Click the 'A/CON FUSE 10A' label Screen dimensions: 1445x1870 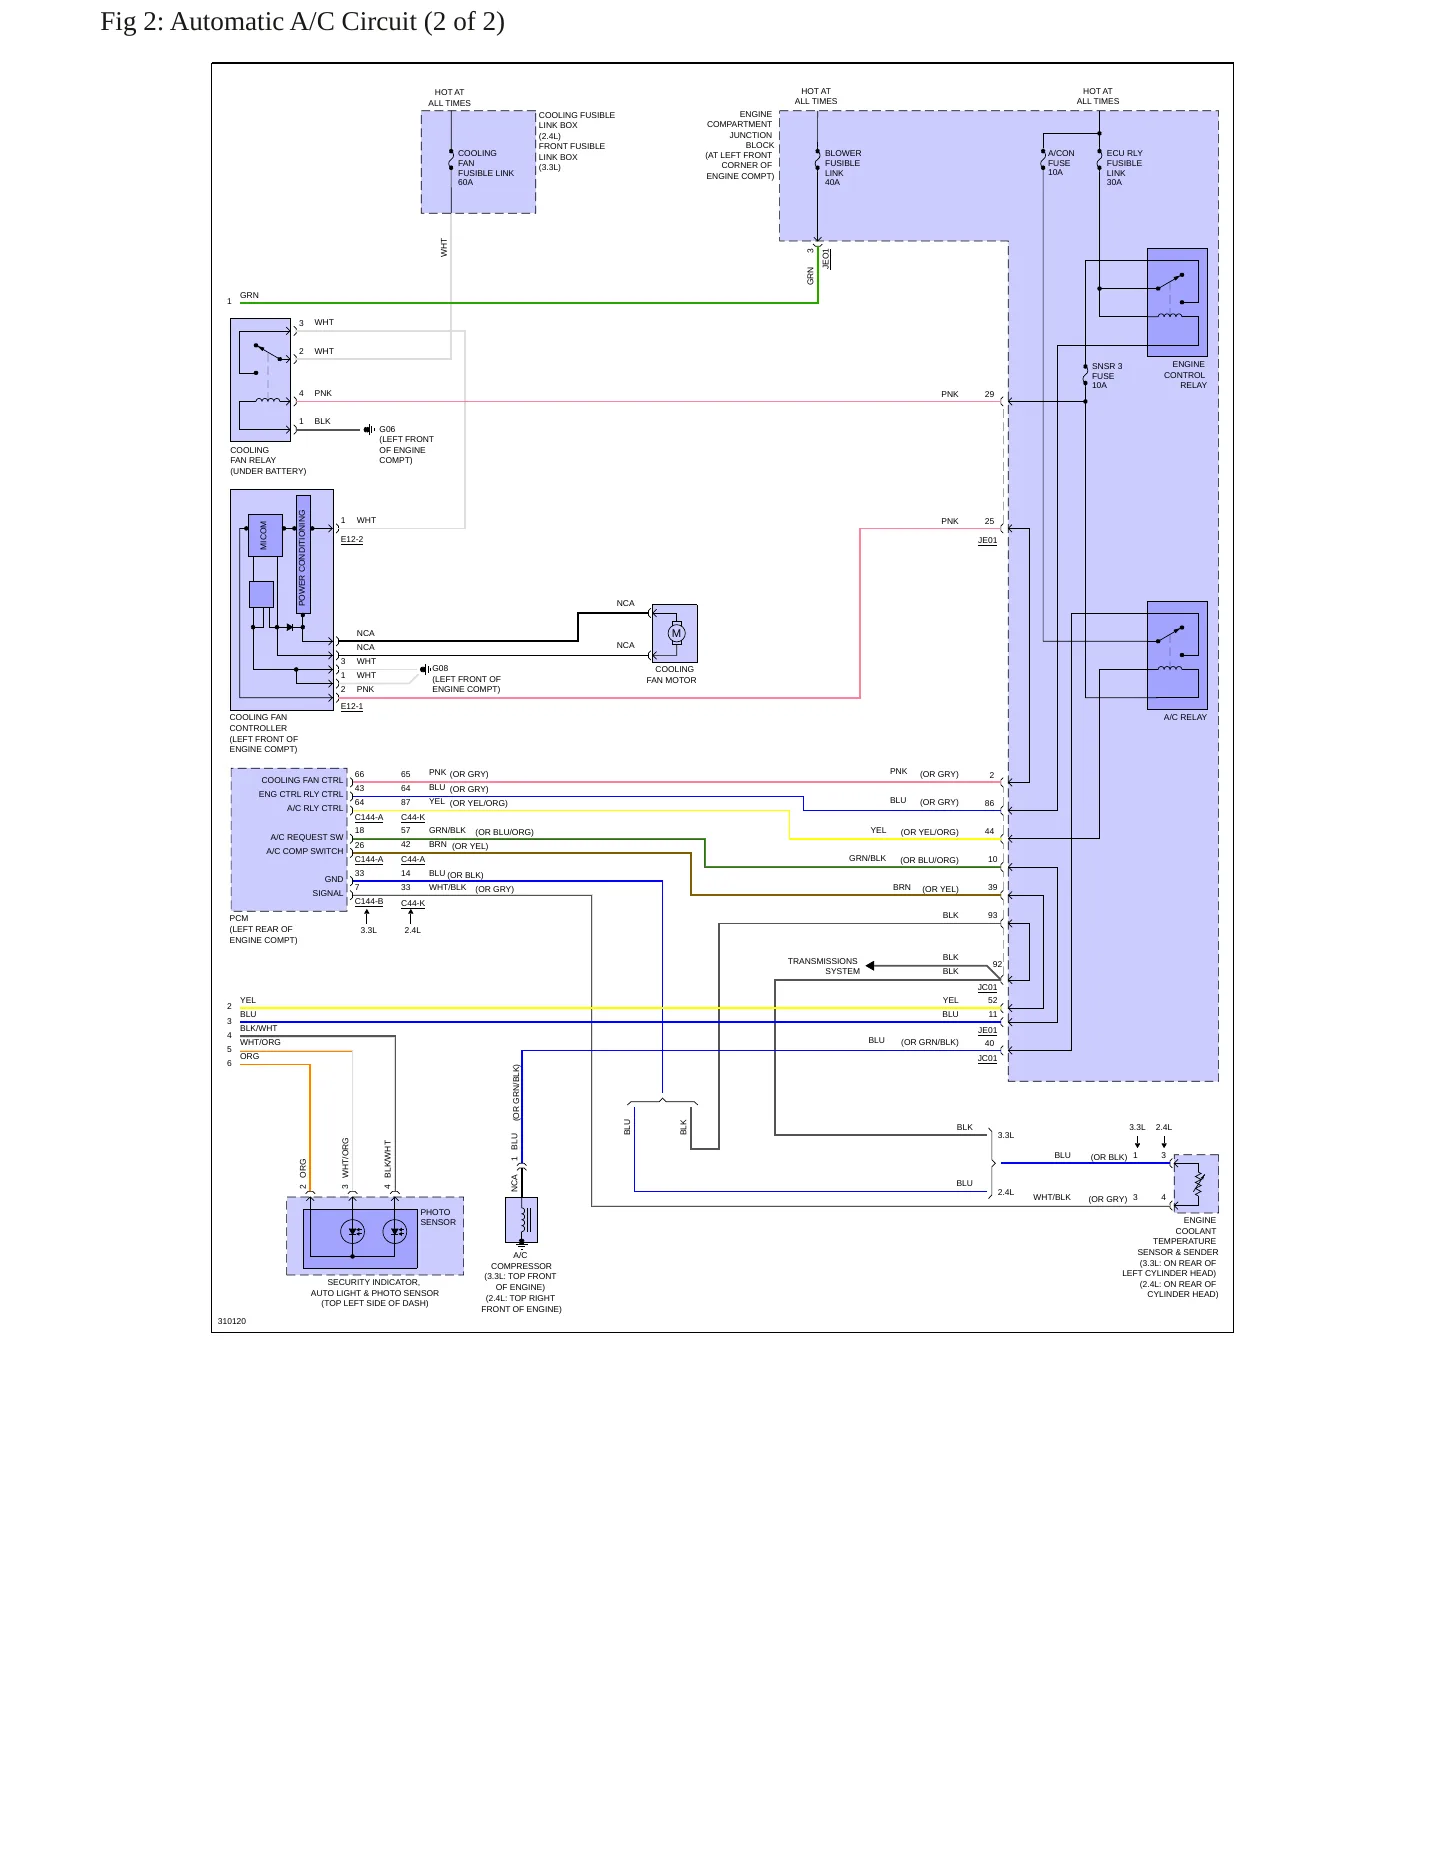pyautogui.click(x=1061, y=163)
